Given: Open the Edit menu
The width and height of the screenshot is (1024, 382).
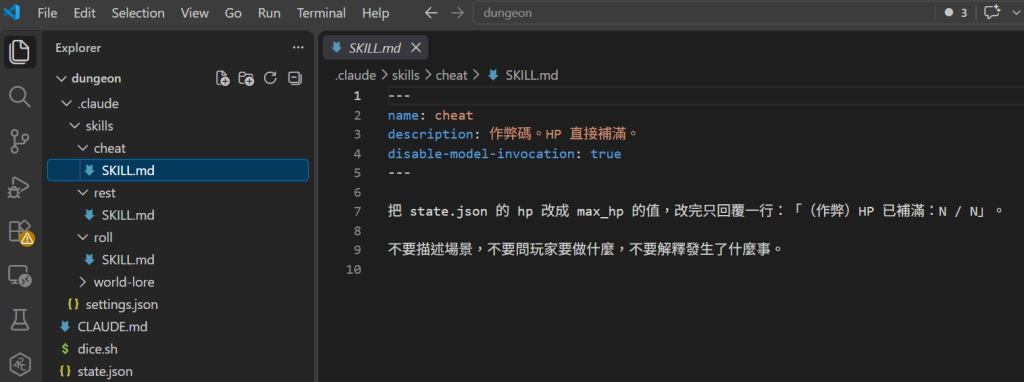Looking at the screenshot, I should point(84,13).
